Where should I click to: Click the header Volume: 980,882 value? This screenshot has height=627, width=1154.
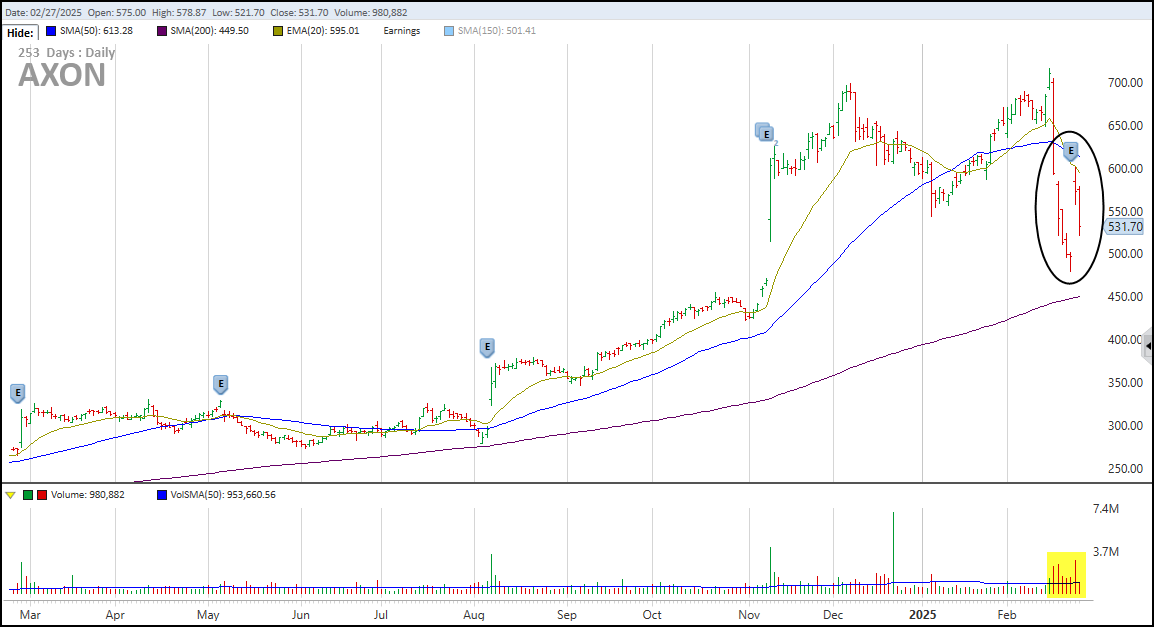click(371, 13)
